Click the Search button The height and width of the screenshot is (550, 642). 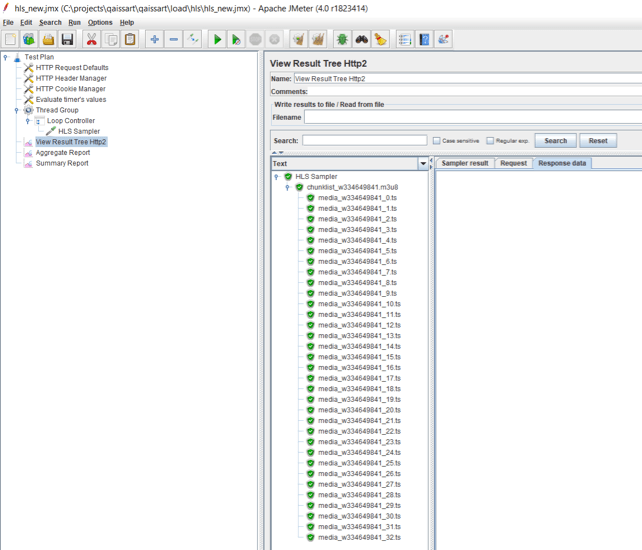pos(556,141)
